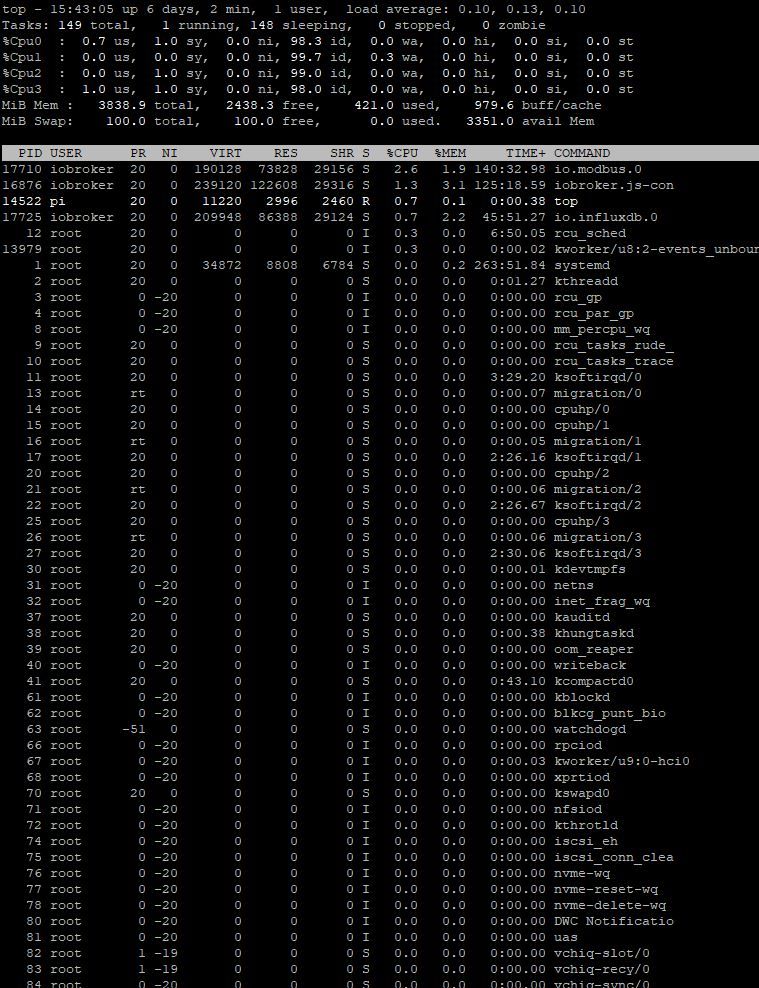Click the 'oom_reaper' process name
759x988 pixels.
tap(594, 649)
